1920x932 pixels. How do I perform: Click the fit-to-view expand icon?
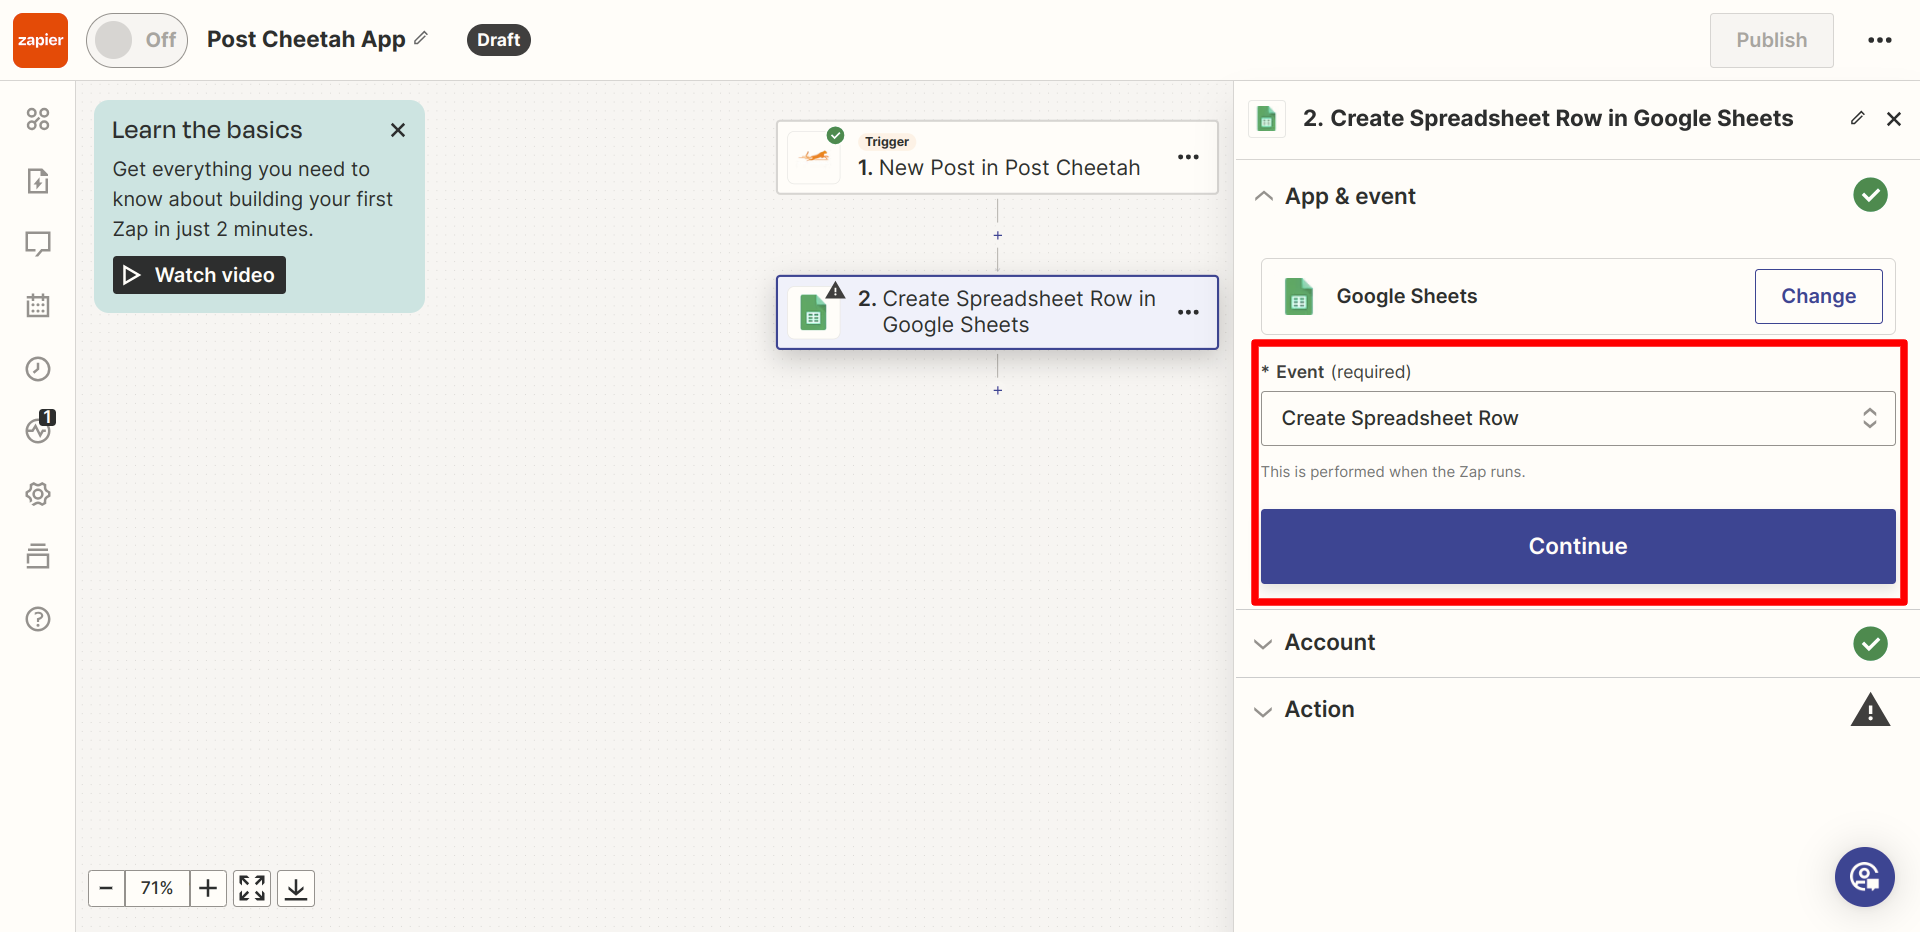point(252,888)
